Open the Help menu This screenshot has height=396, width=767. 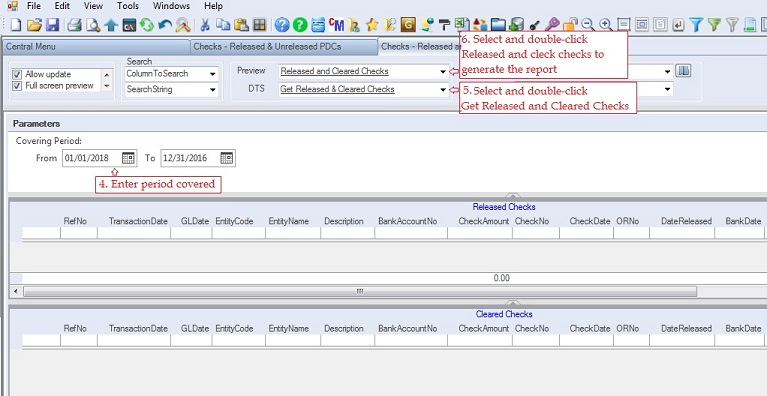tap(213, 6)
